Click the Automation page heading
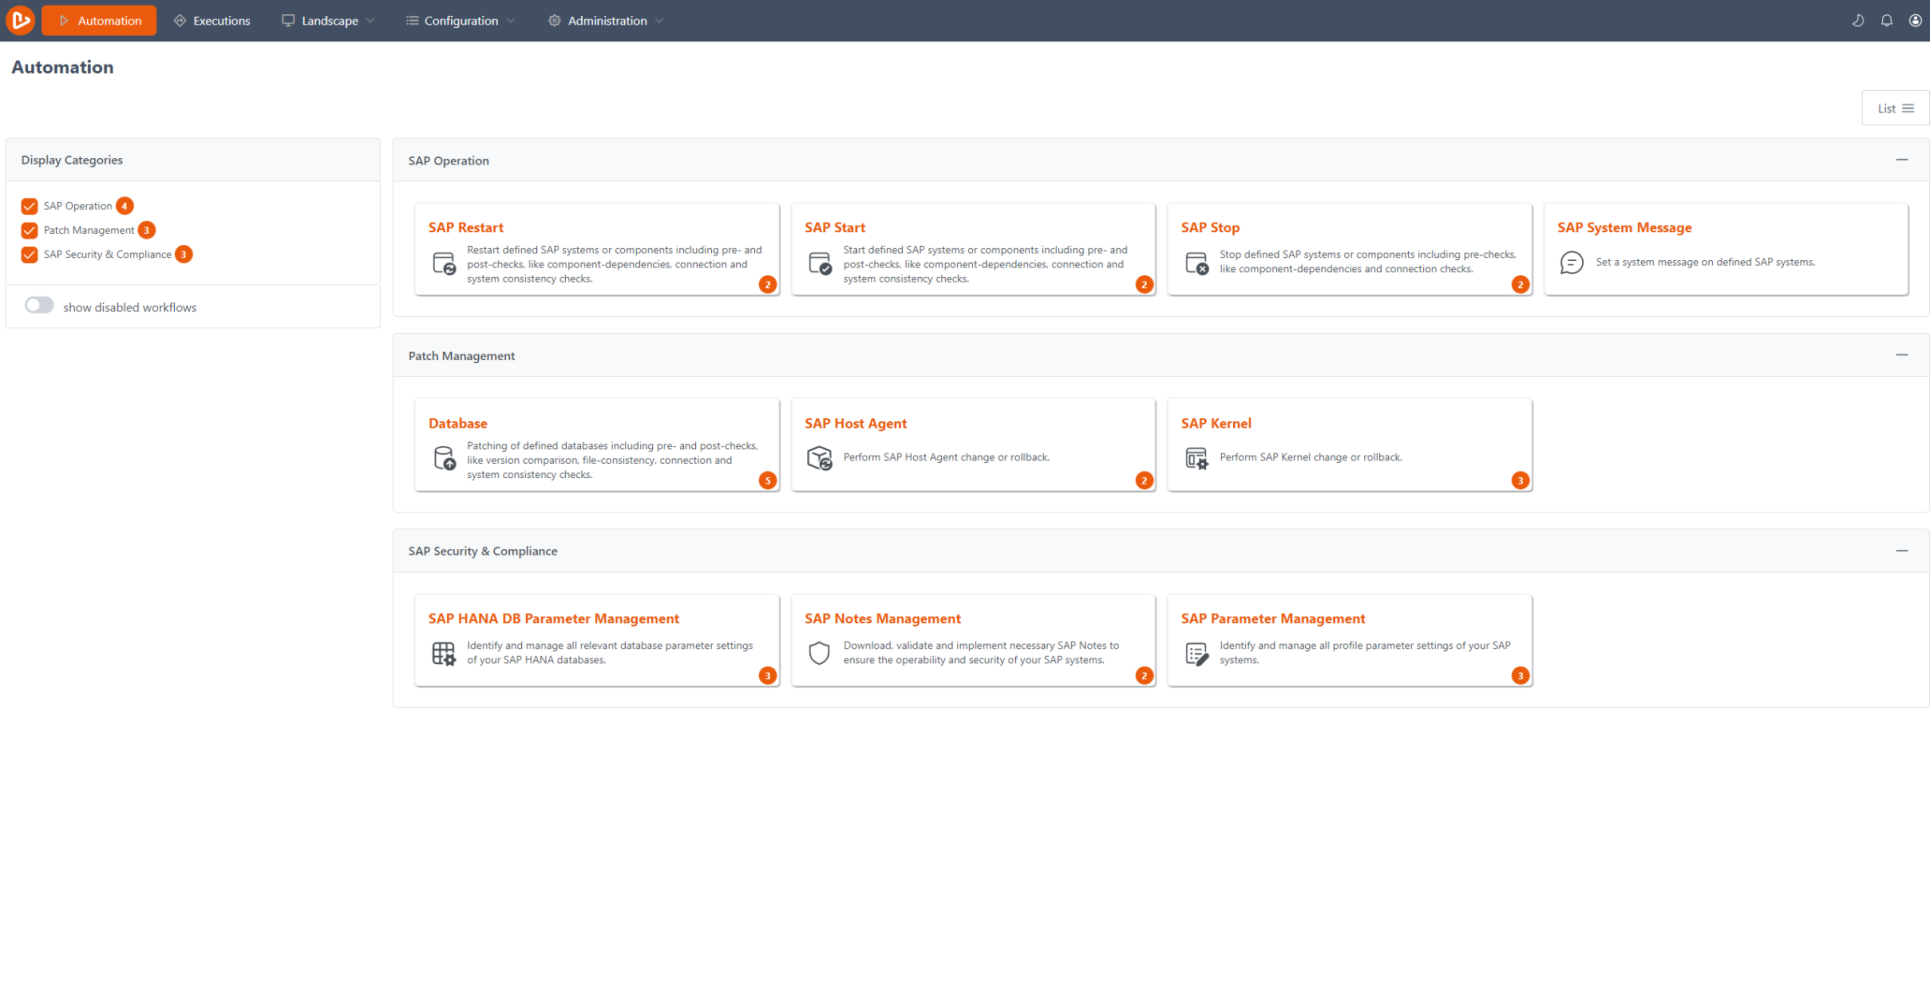 tap(62, 67)
